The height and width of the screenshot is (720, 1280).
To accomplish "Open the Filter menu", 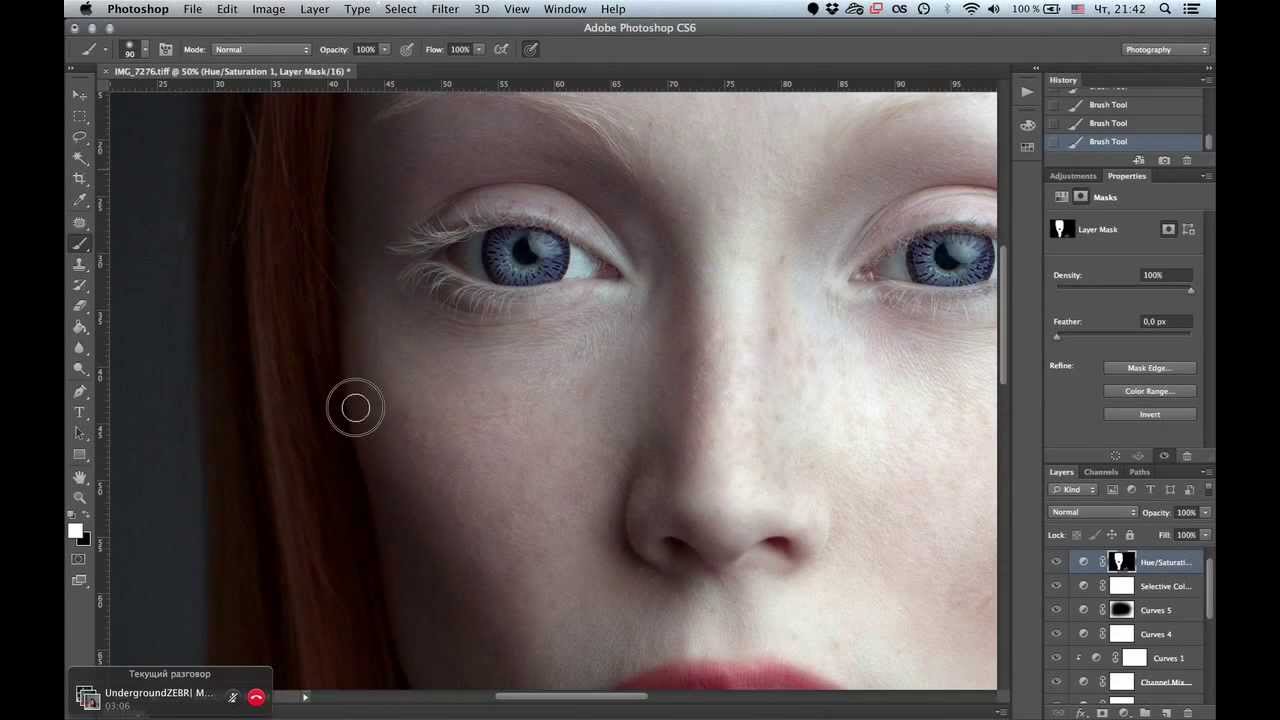I will (x=445, y=9).
